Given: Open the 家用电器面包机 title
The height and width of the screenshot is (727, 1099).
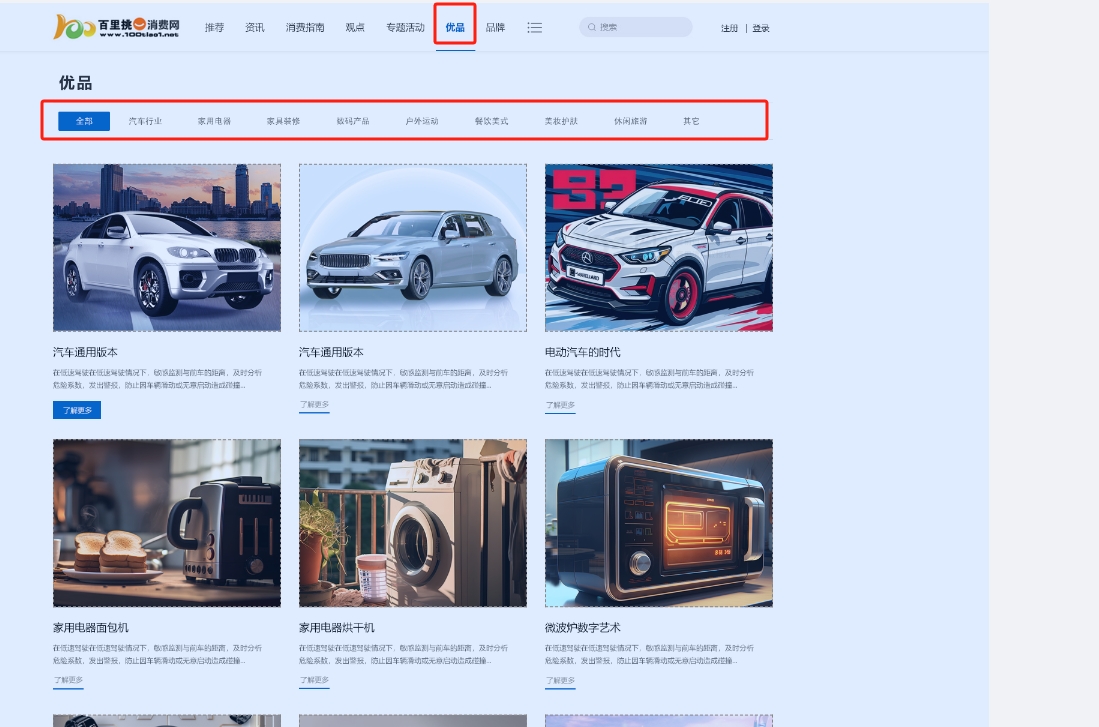Looking at the screenshot, I should [x=91, y=627].
